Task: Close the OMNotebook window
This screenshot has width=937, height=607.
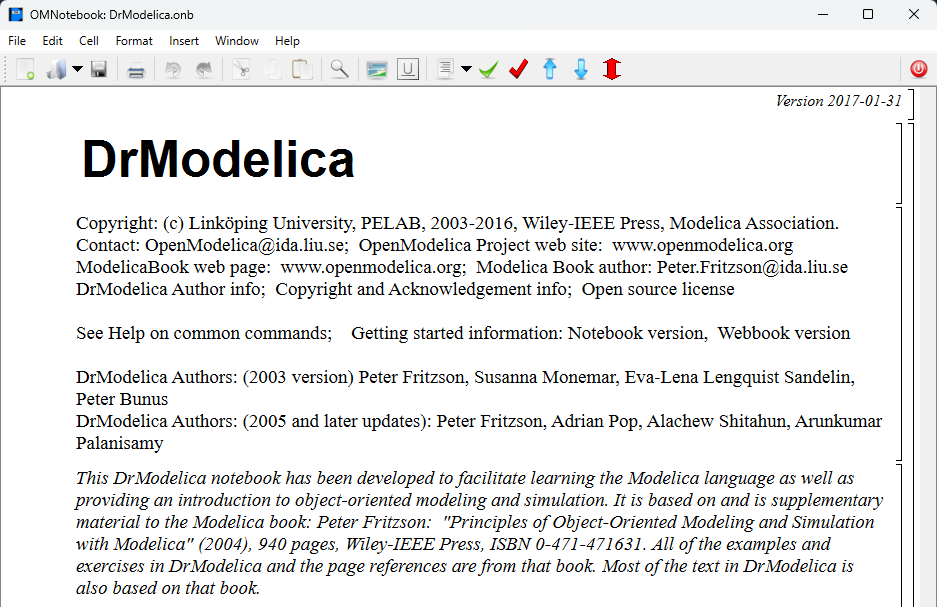Action: 914,14
